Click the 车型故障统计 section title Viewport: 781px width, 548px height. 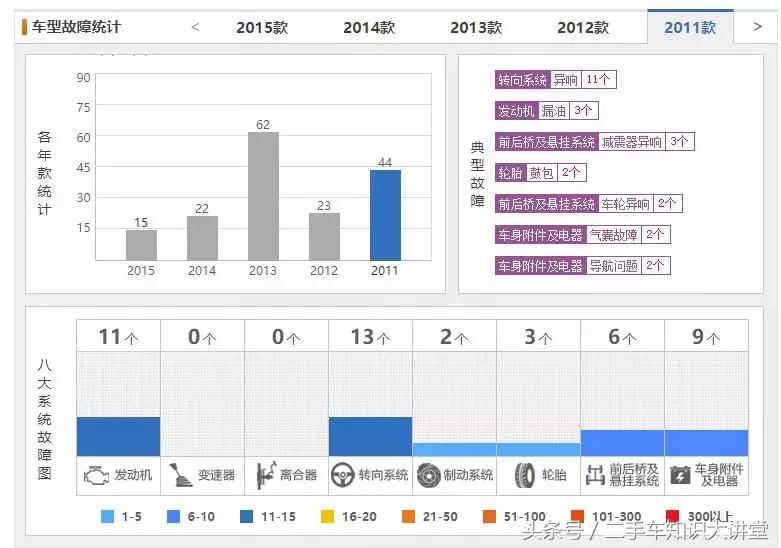[77, 27]
